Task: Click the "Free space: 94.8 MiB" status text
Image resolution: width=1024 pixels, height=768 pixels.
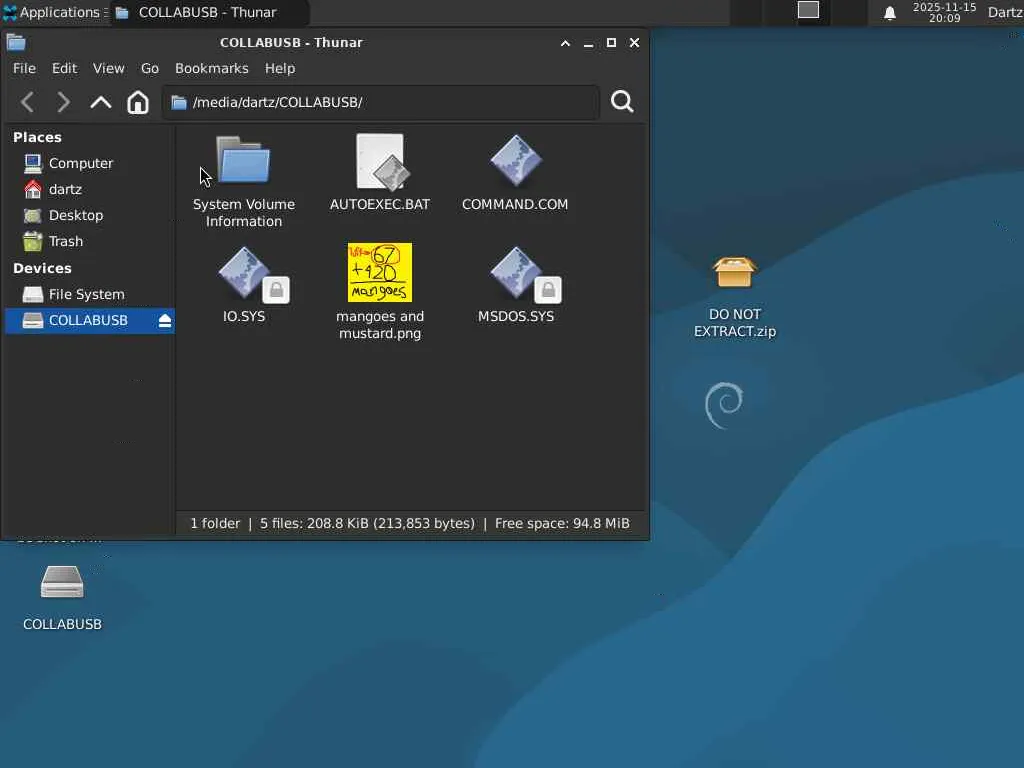Action: point(562,524)
